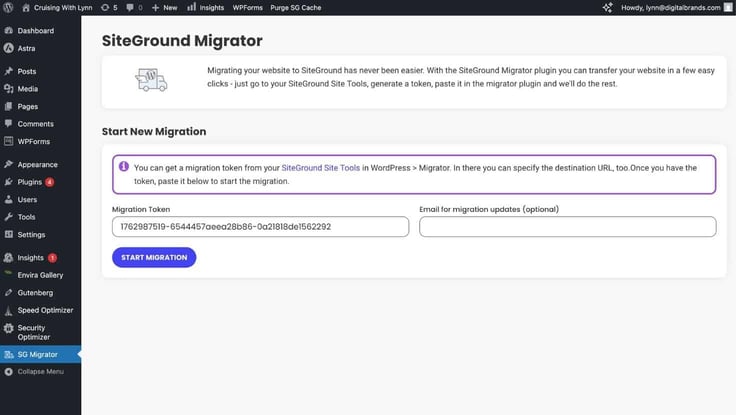Screen dimensions: 736x415
Task: Open the New content menu
Action: (164, 8)
